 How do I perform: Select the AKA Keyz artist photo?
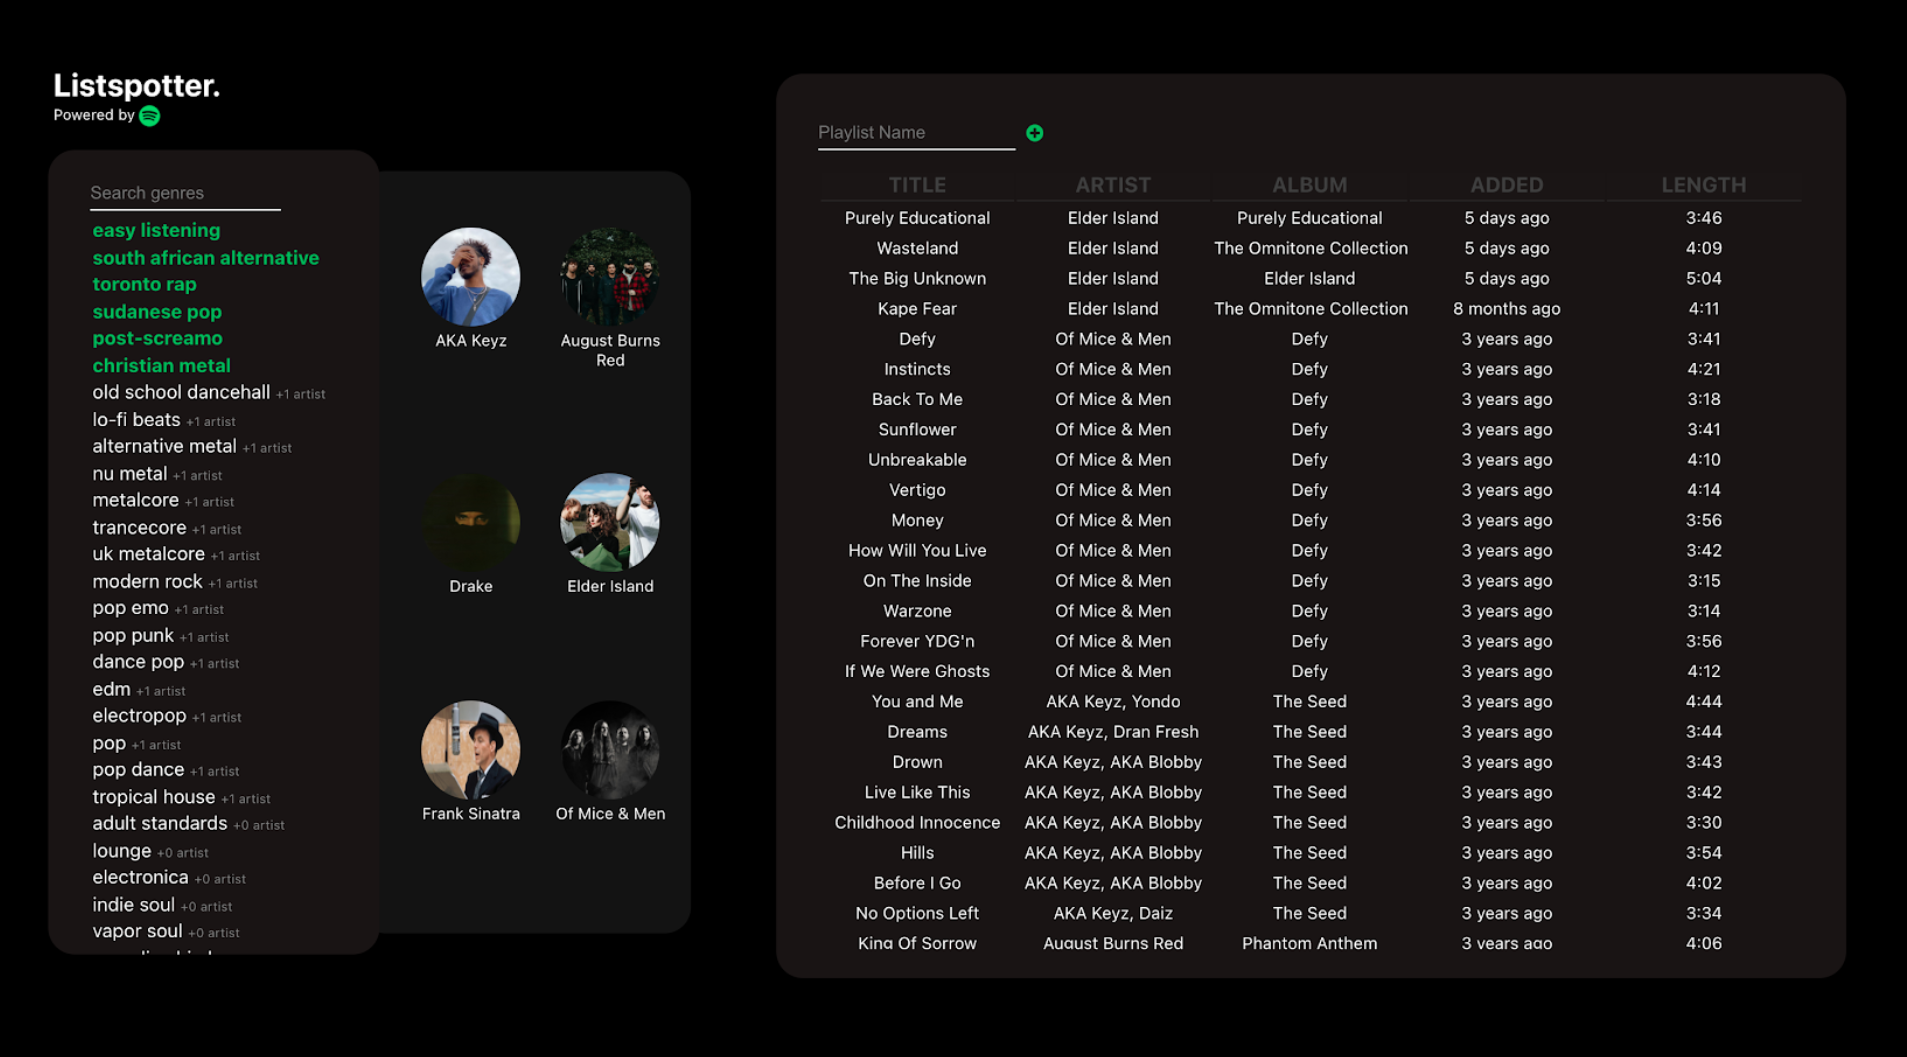coord(470,277)
